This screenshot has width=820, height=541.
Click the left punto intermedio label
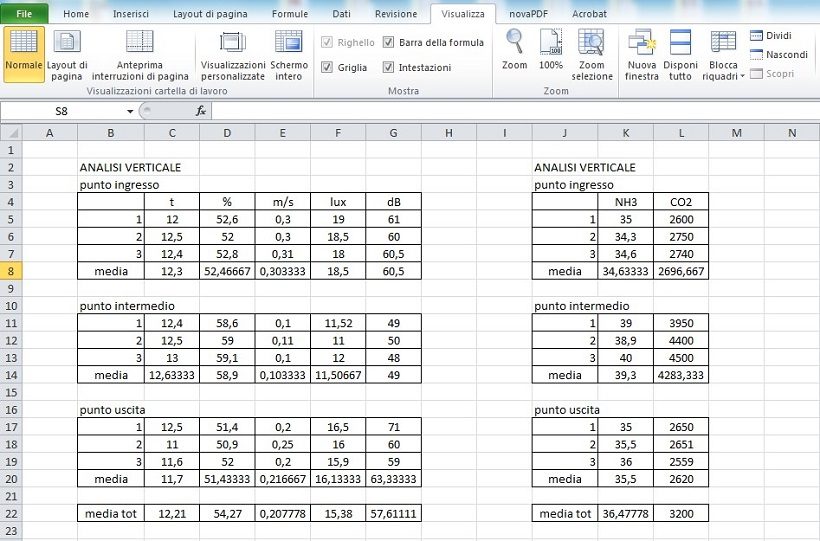[x=127, y=306]
